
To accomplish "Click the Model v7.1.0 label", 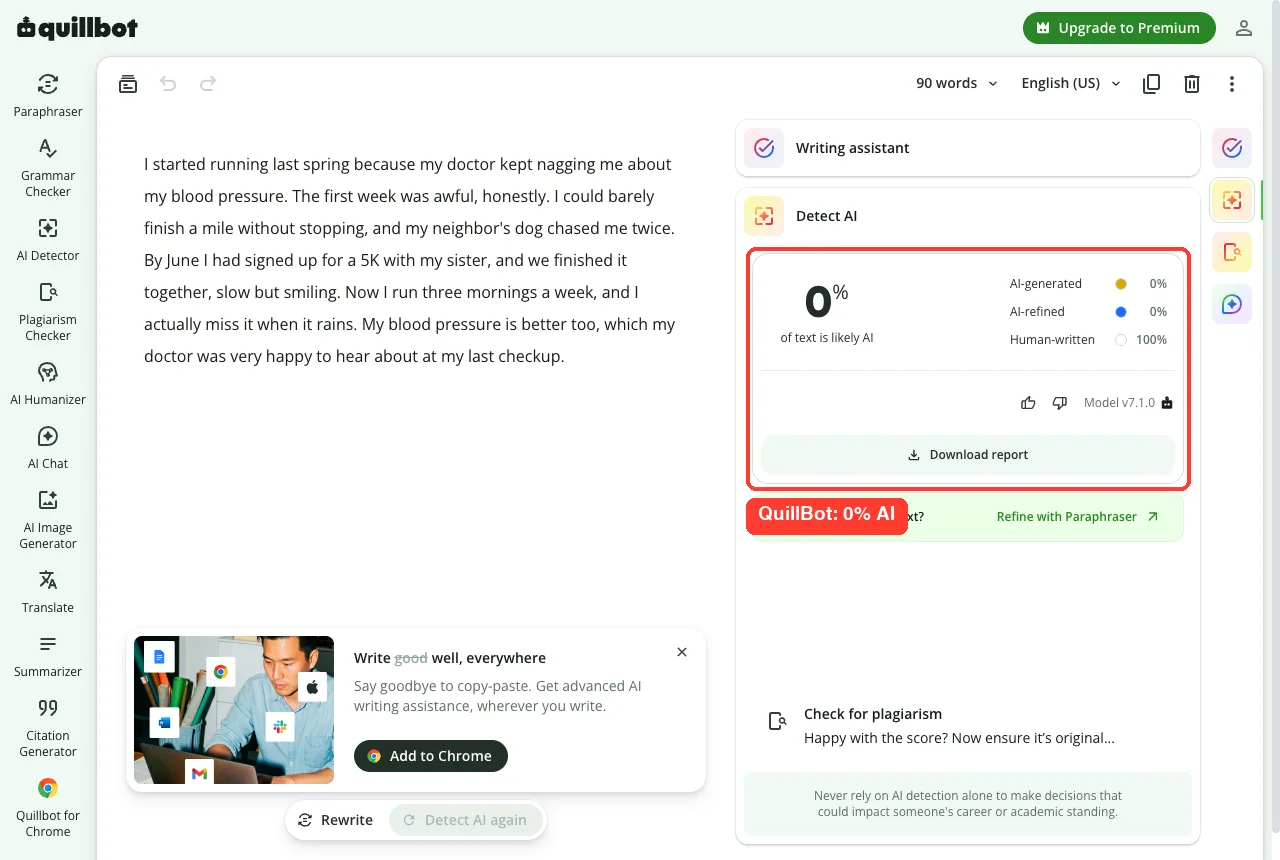I will pos(1119,403).
